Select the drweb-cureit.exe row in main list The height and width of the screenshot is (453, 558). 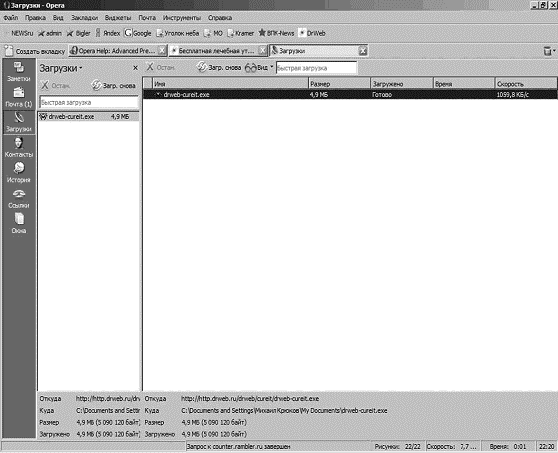[x=350, y=95]
